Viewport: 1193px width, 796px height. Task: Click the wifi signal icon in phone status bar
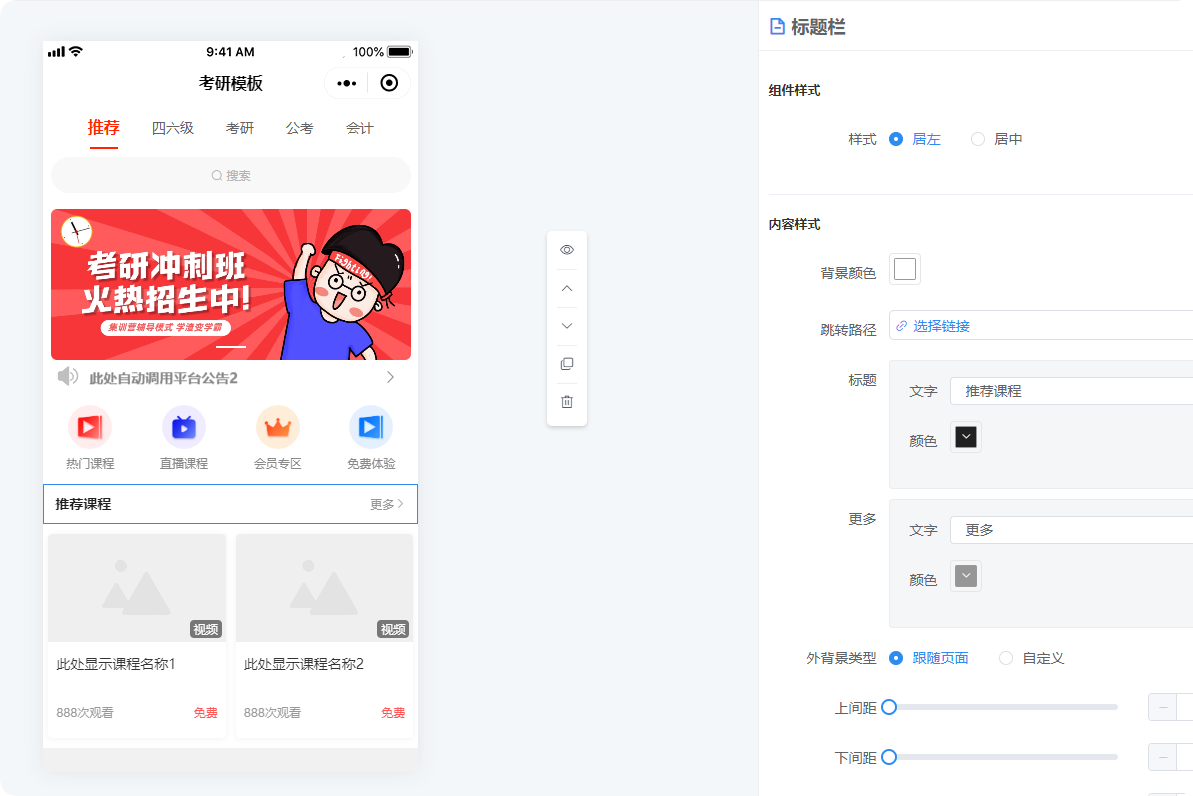coord(75,51)
